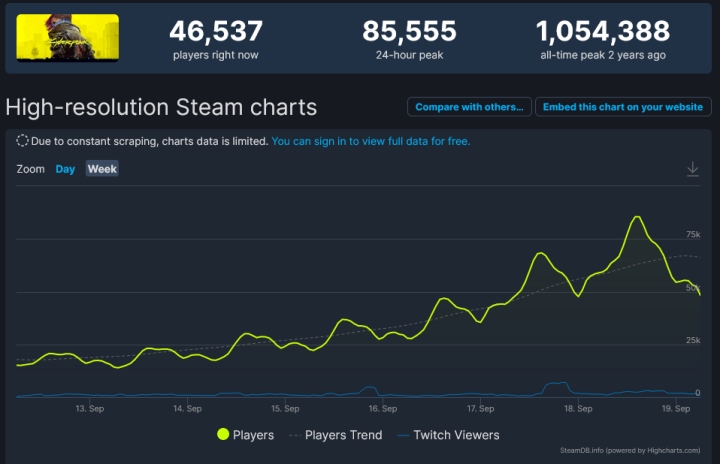
Task: Click the 13. Sep date label
Action: pyautogui.click(x=90, y=409)
